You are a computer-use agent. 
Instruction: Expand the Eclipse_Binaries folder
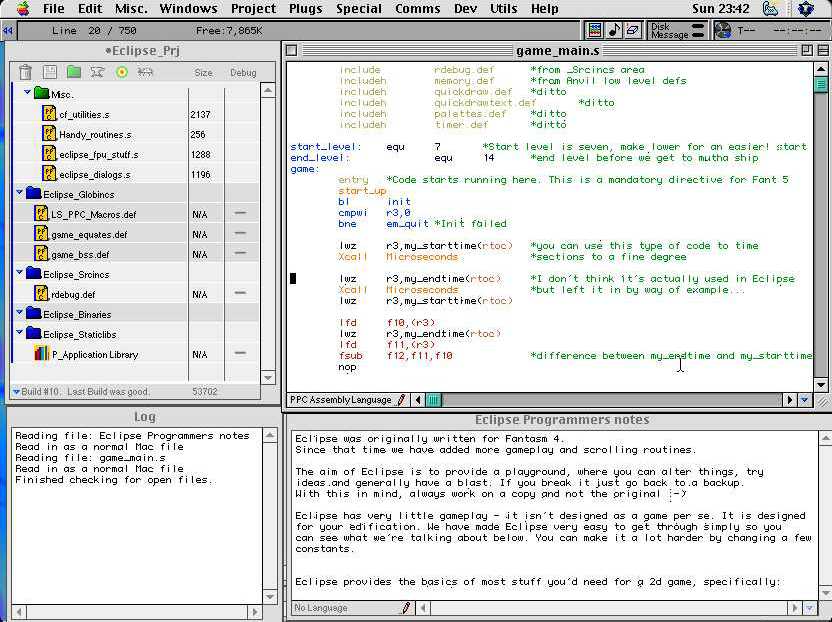[x=19, y=313]
